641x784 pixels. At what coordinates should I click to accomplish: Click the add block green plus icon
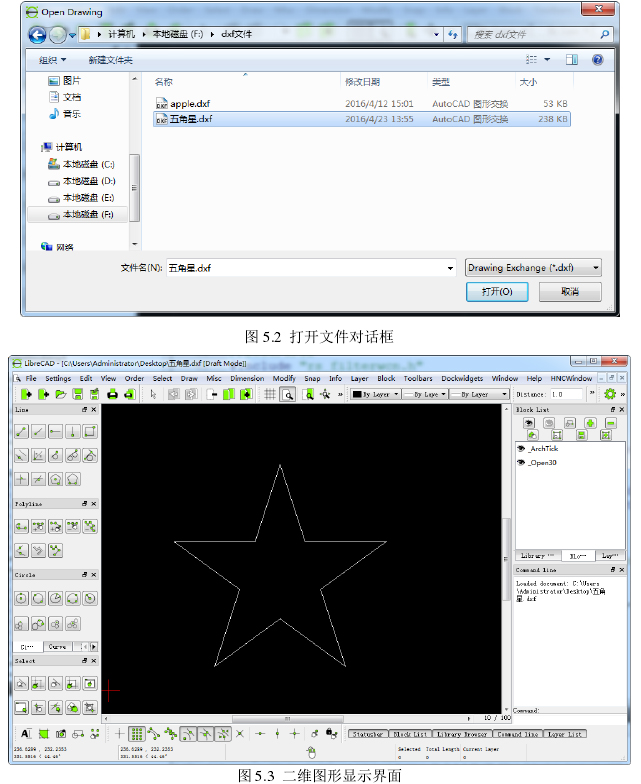pyautogui.click(x=591, y=423)
